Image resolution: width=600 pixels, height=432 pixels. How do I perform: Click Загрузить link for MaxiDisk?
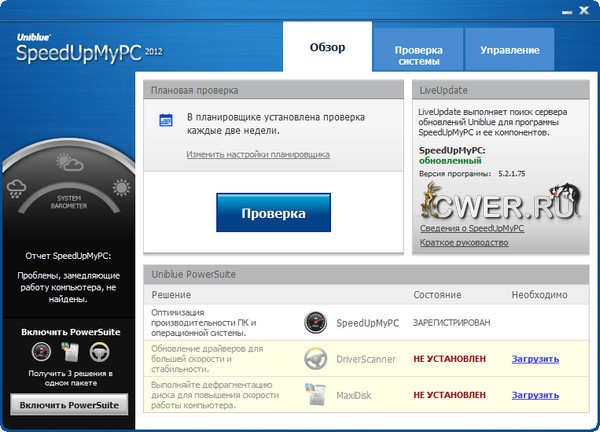535,394
